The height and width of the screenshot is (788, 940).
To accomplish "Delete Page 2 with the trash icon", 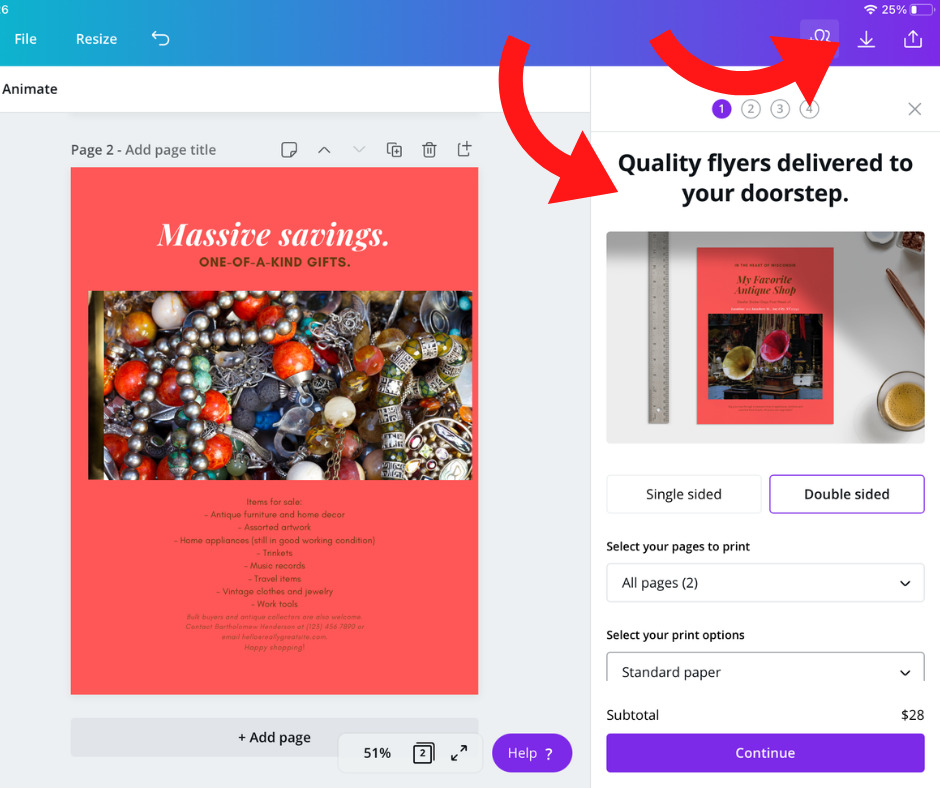I will [429, 149].
